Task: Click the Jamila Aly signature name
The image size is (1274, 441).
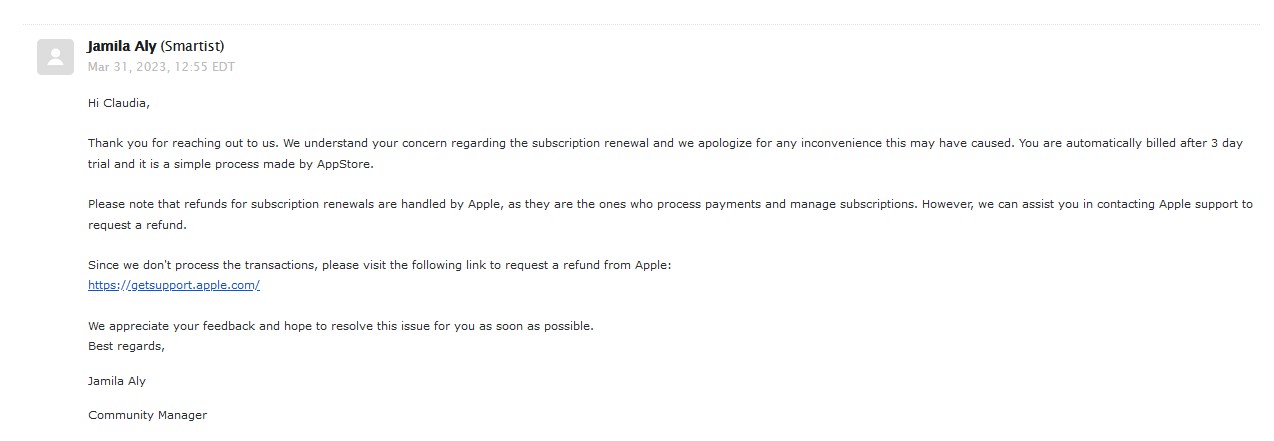Action: click(x=117, y=381)
